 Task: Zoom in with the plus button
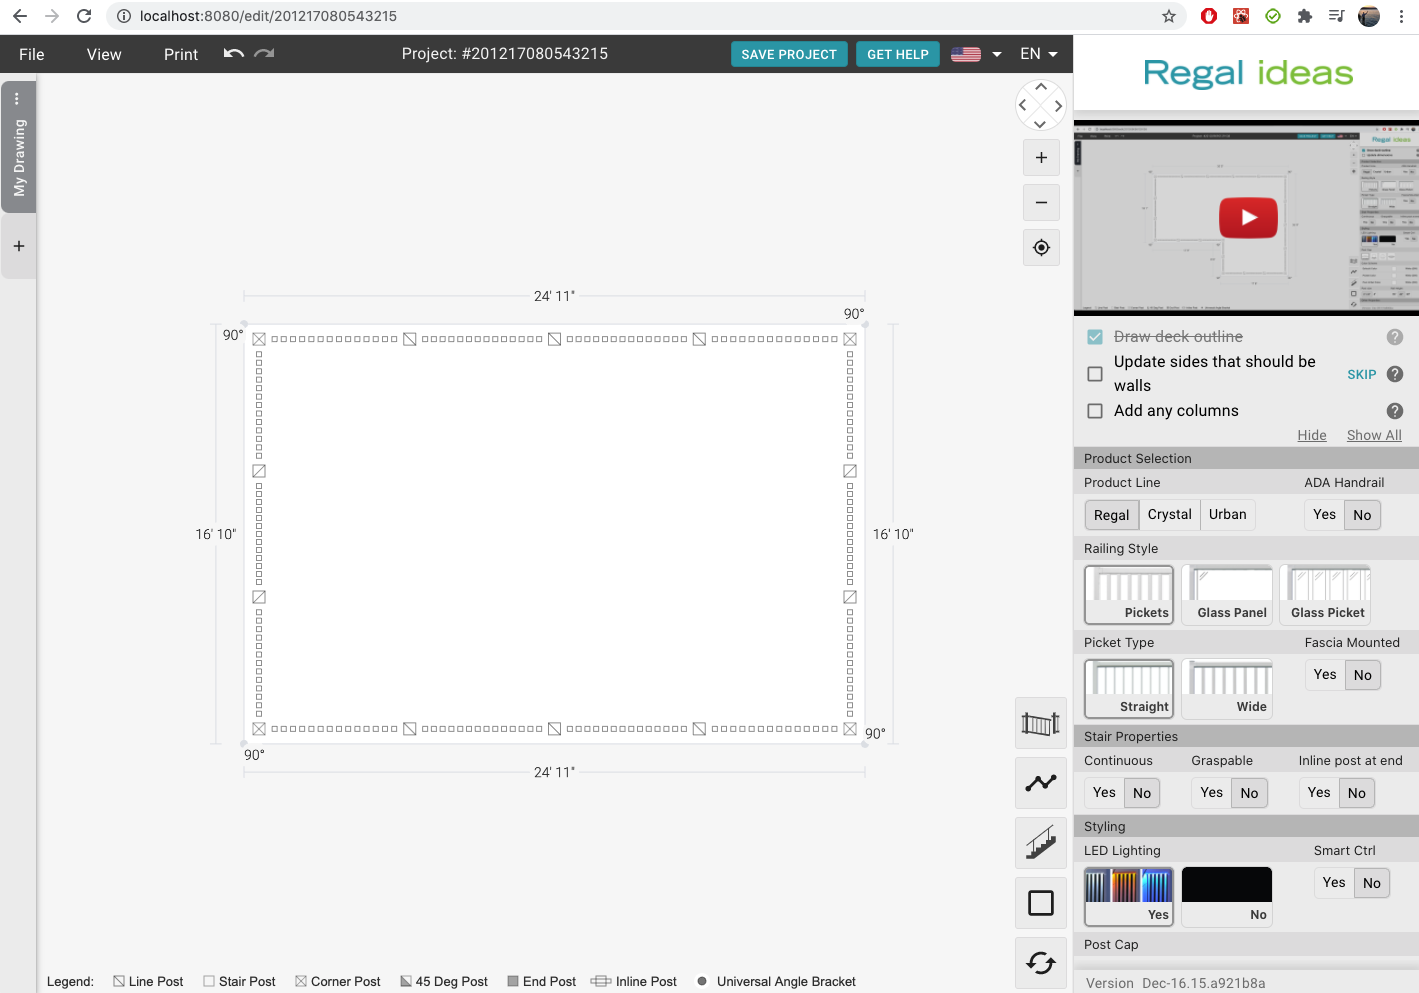(x=1041, y=158)
